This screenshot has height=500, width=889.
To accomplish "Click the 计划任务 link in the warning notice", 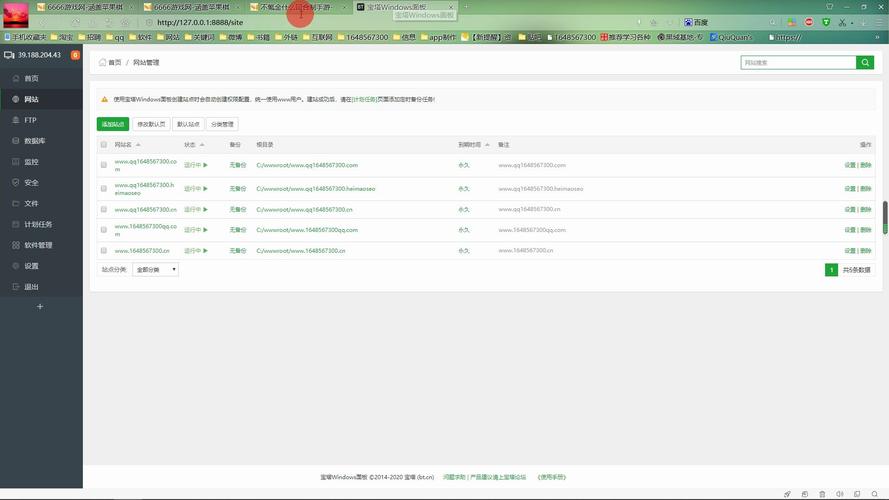I will (364, 99).
